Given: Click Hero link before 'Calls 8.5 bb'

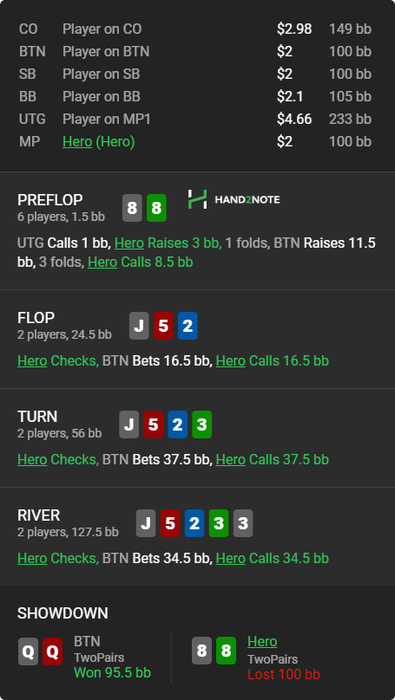Looking at the screenshot, I should [x=102, y=262].
